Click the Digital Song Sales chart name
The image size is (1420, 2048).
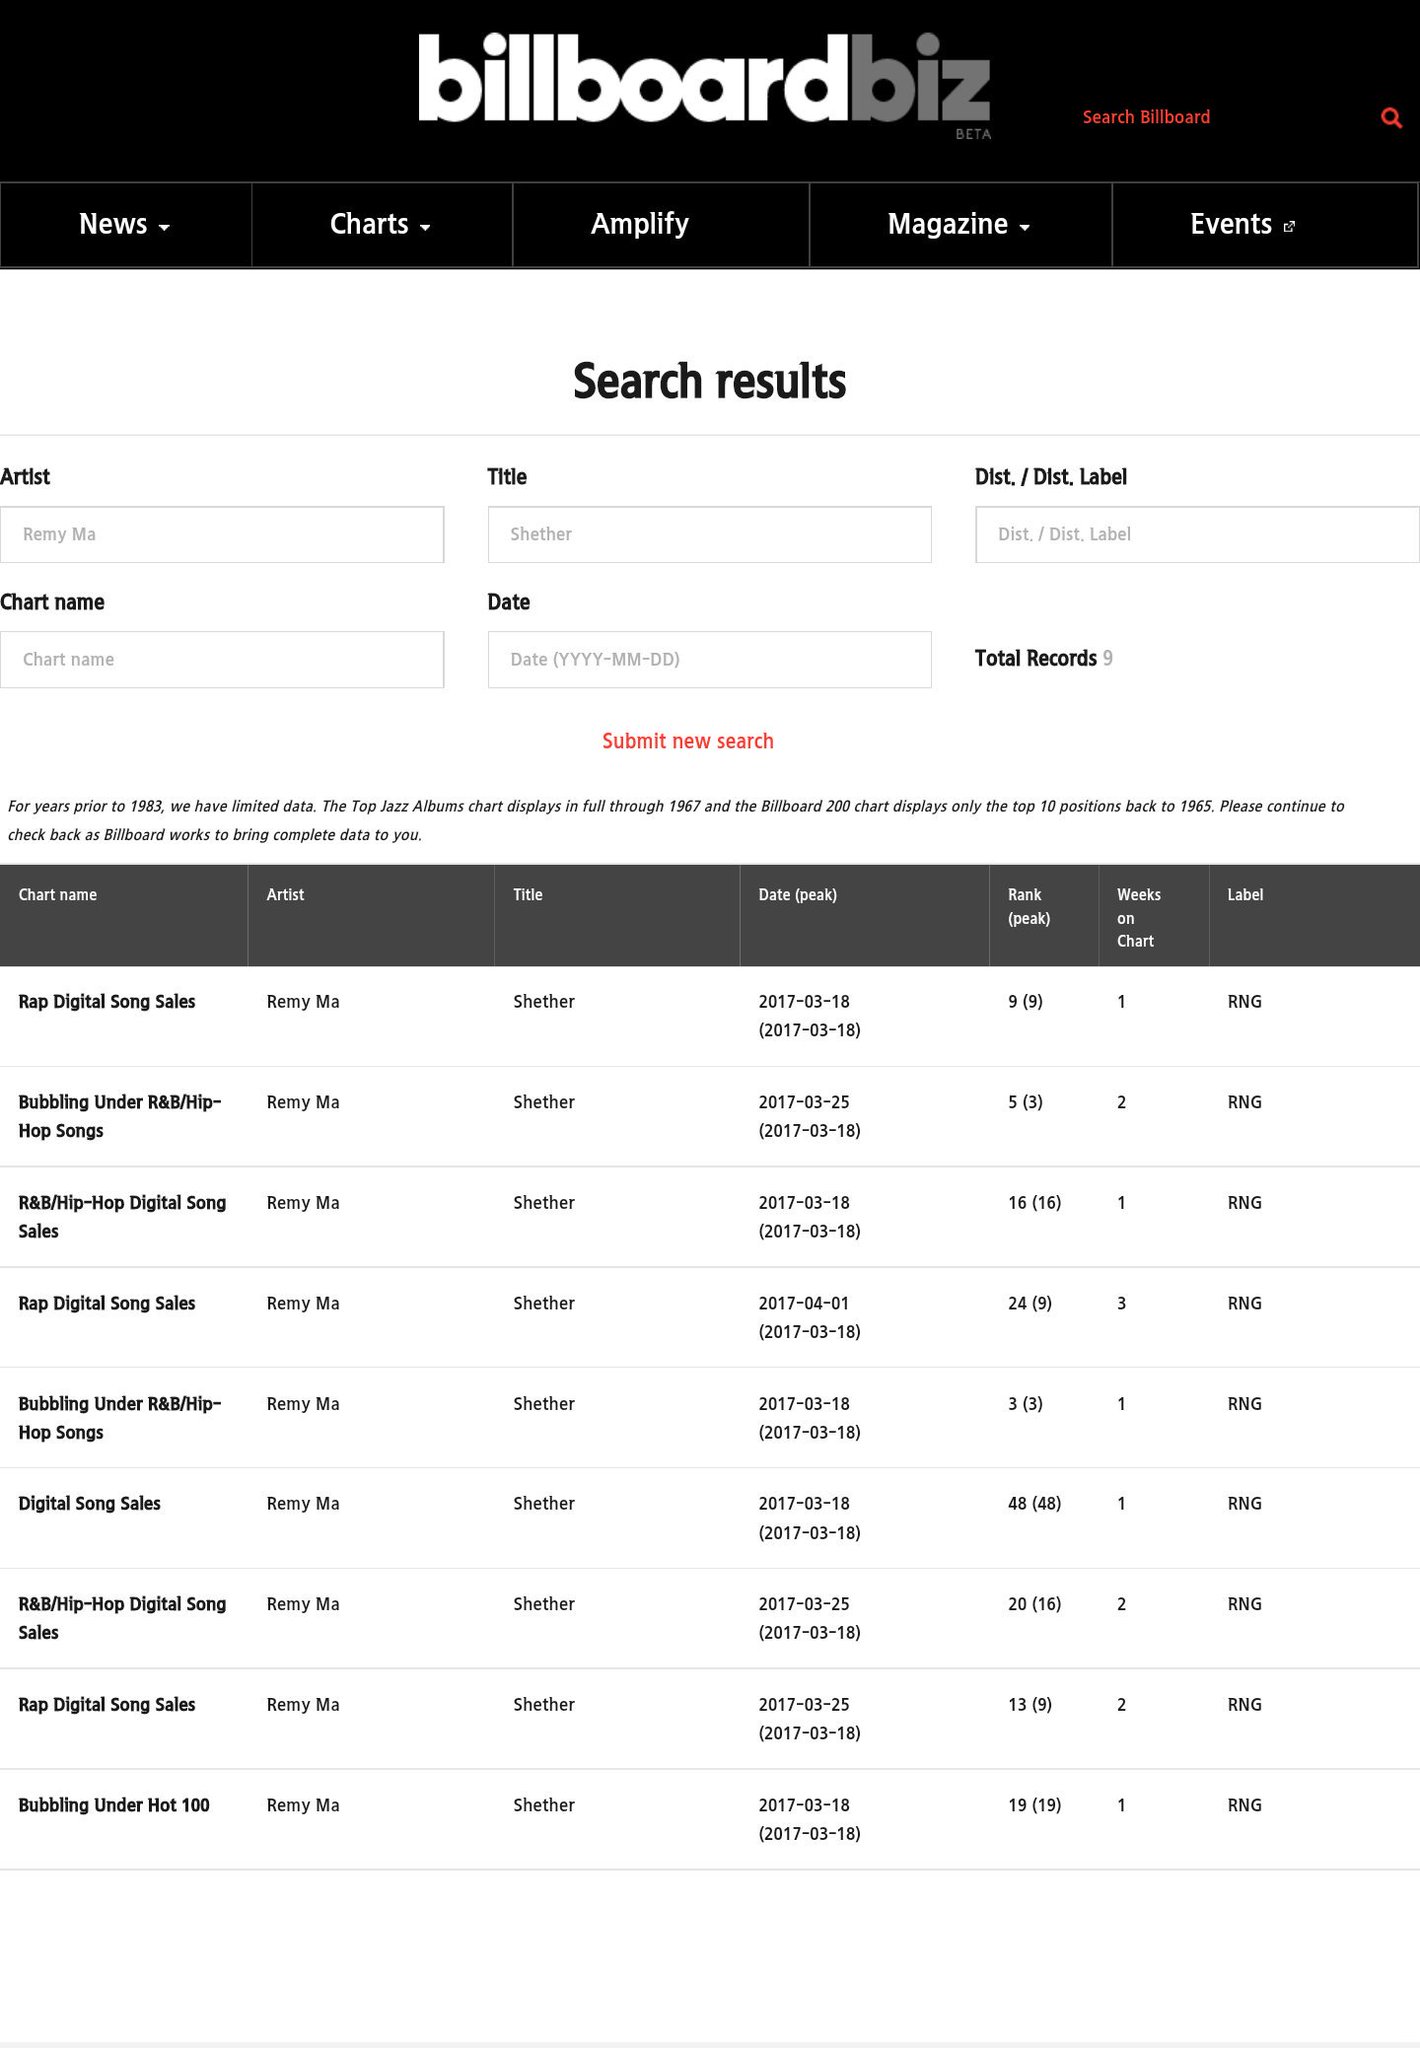coord(89,1504)
